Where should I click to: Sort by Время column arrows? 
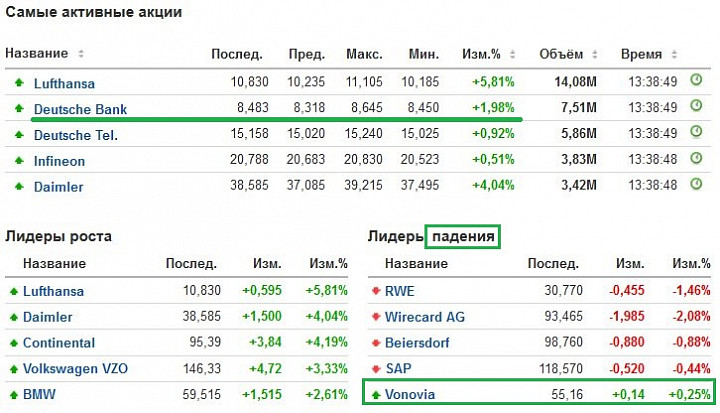[674, 54]
